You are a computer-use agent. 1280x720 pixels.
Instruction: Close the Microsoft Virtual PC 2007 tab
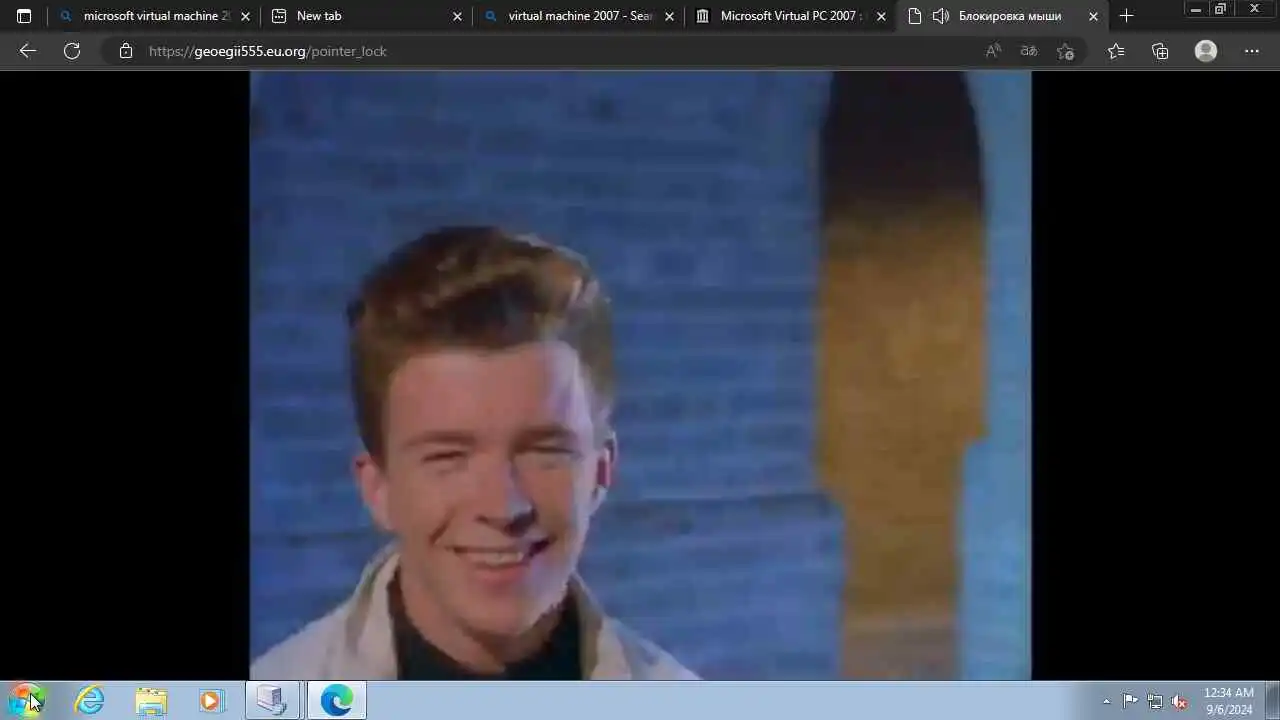click(x=881, y=16)
